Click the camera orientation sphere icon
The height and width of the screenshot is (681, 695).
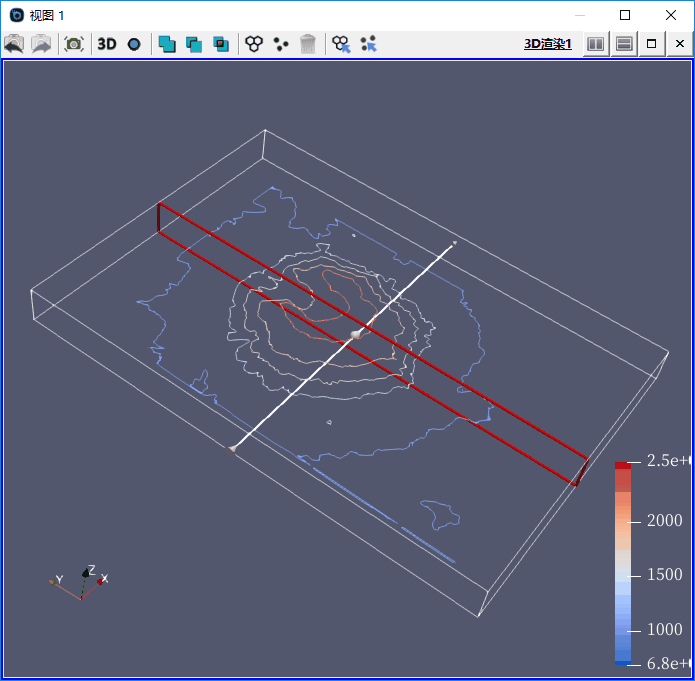coord(134,44)
